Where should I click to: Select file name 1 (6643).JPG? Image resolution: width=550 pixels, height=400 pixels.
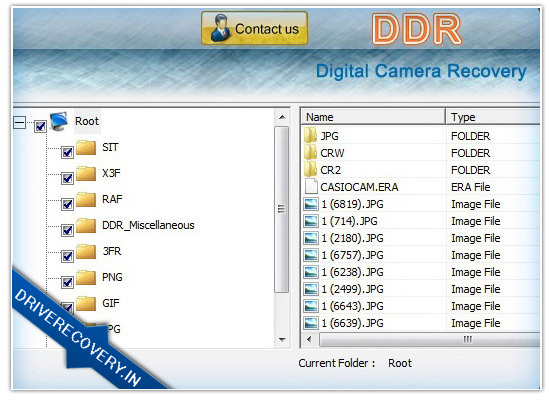pos(352,306)
